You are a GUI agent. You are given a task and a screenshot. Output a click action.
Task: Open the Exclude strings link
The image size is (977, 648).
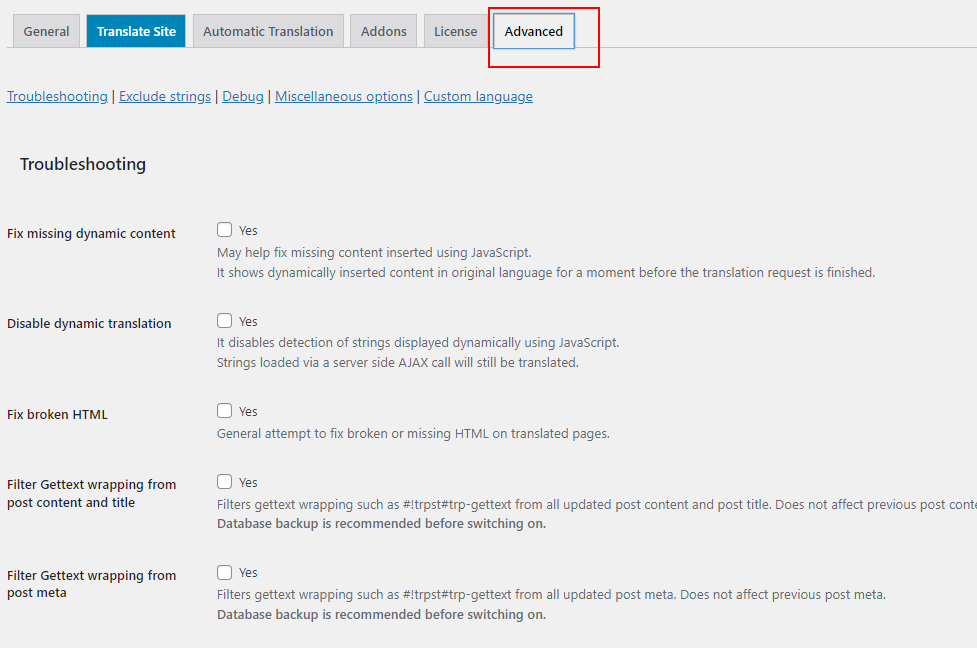pos(165,97)
